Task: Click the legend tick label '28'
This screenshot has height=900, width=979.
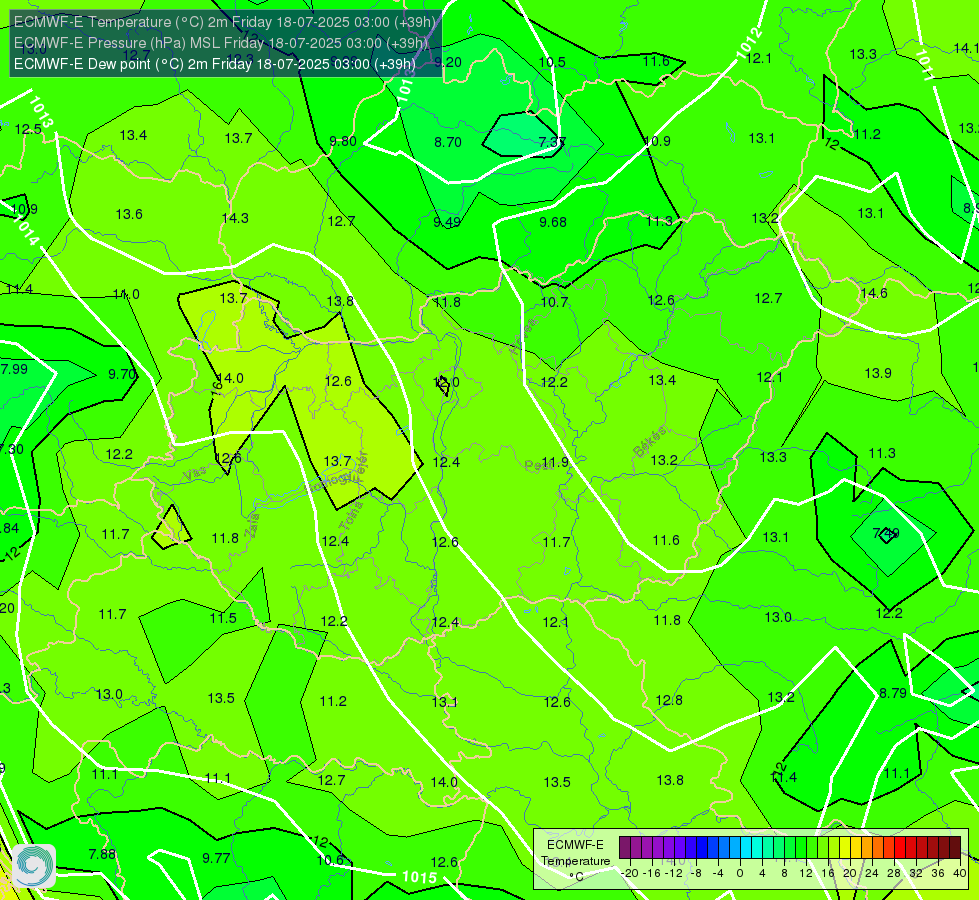Action: (893, 873)
